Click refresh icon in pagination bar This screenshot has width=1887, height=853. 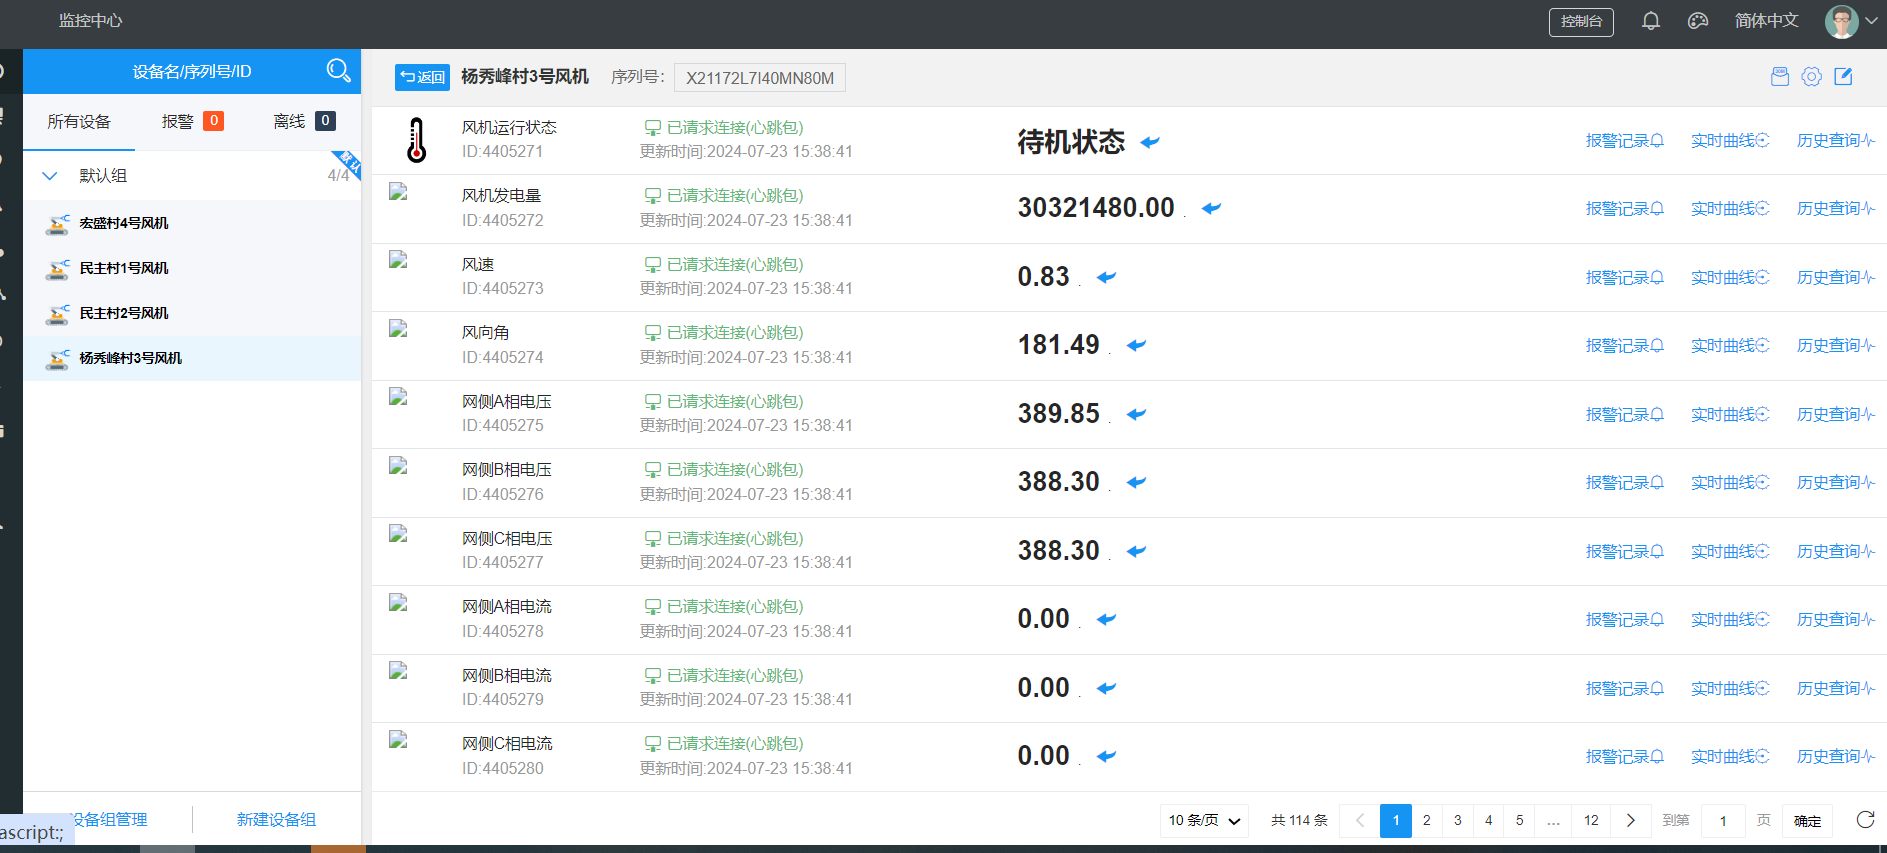(x=1865, y=820)
